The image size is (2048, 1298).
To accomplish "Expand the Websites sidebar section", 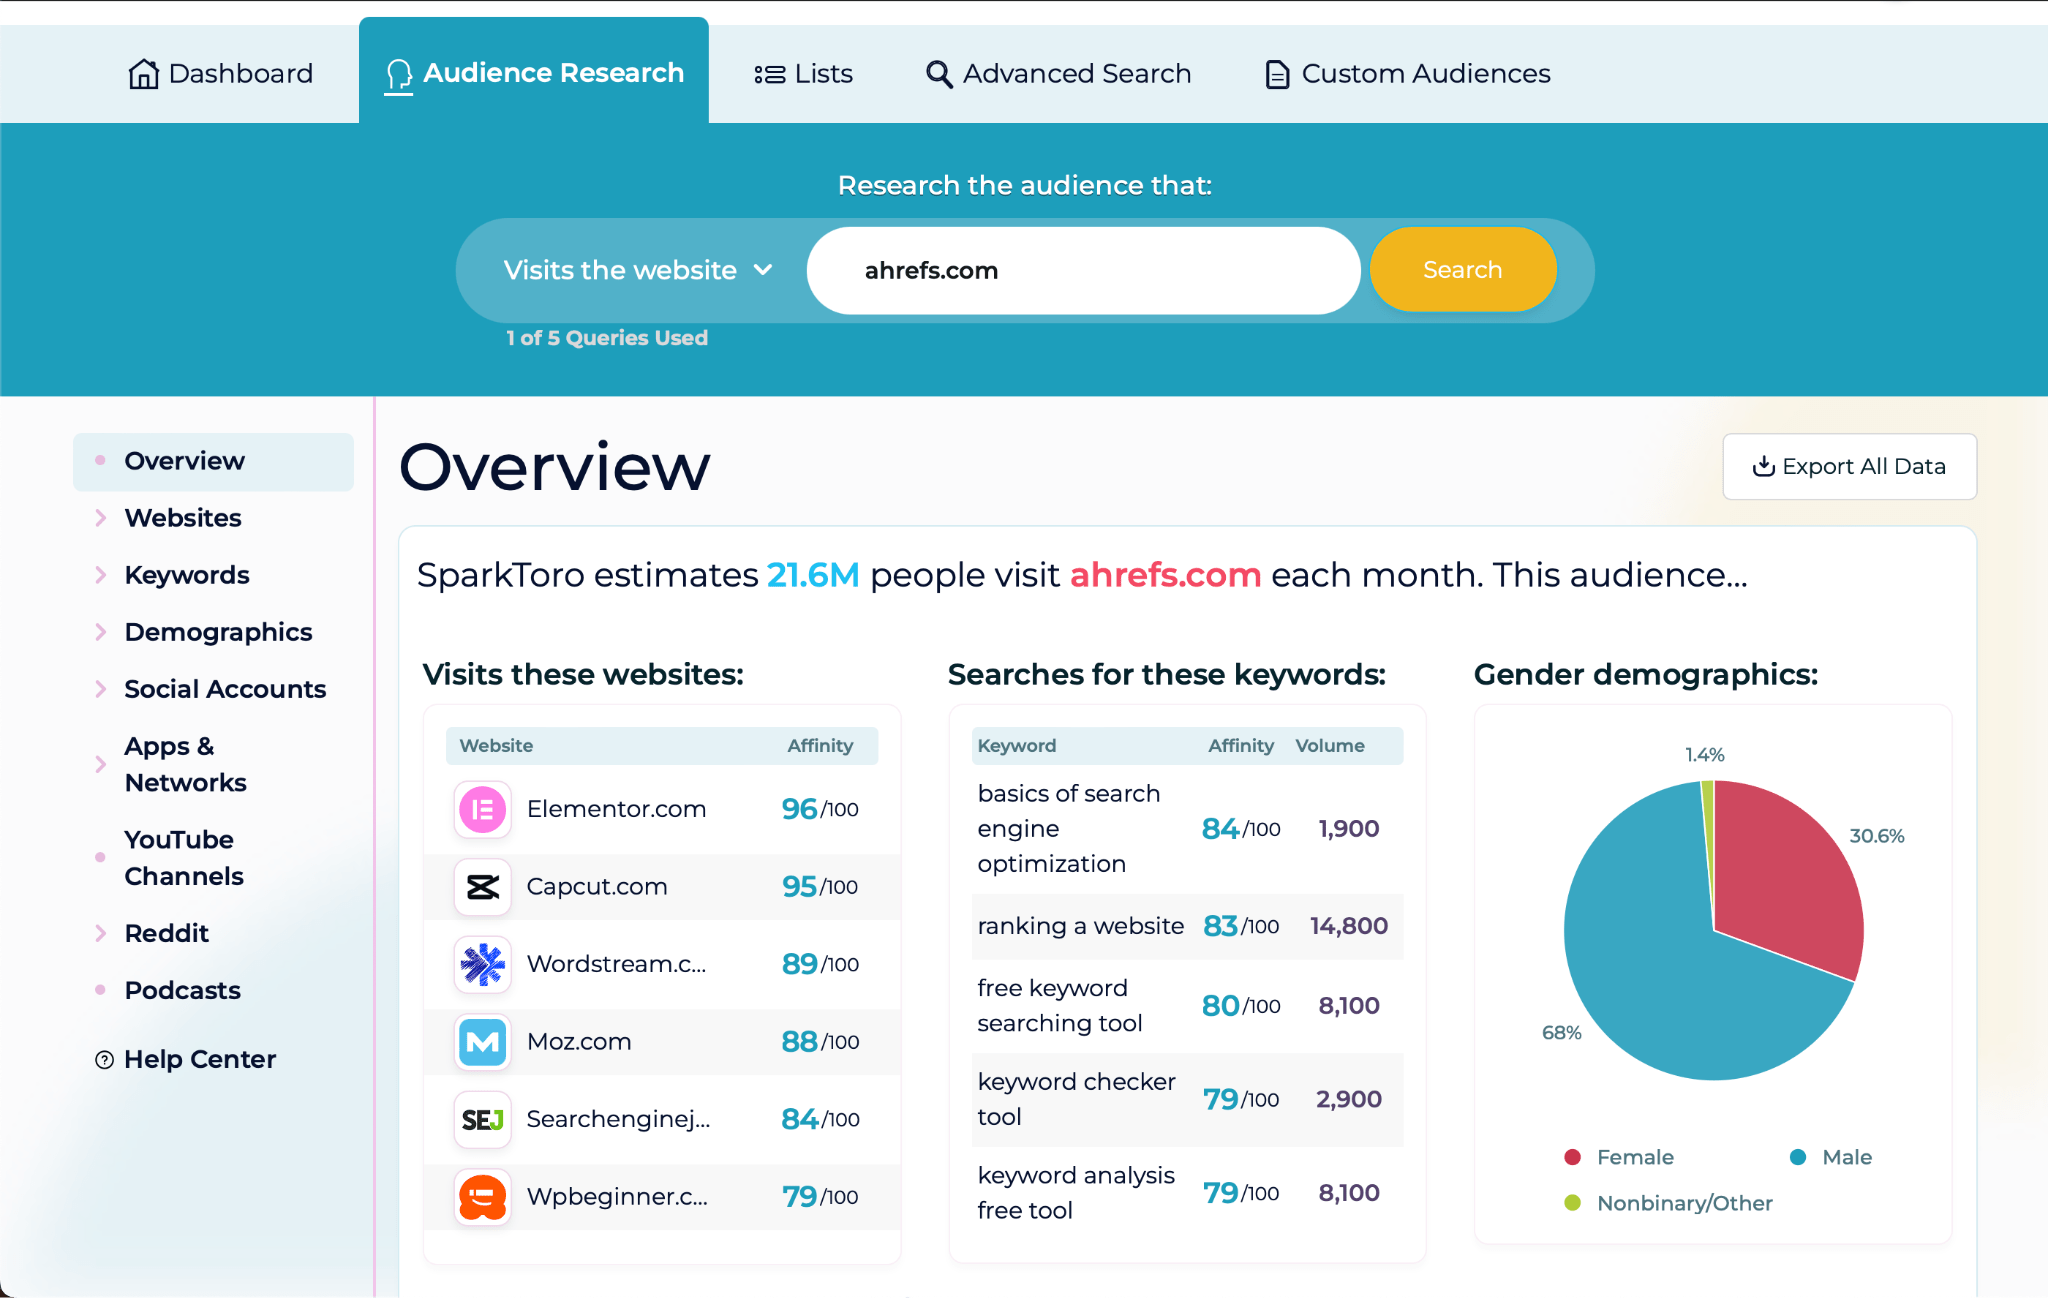I will tap(183, 517).
